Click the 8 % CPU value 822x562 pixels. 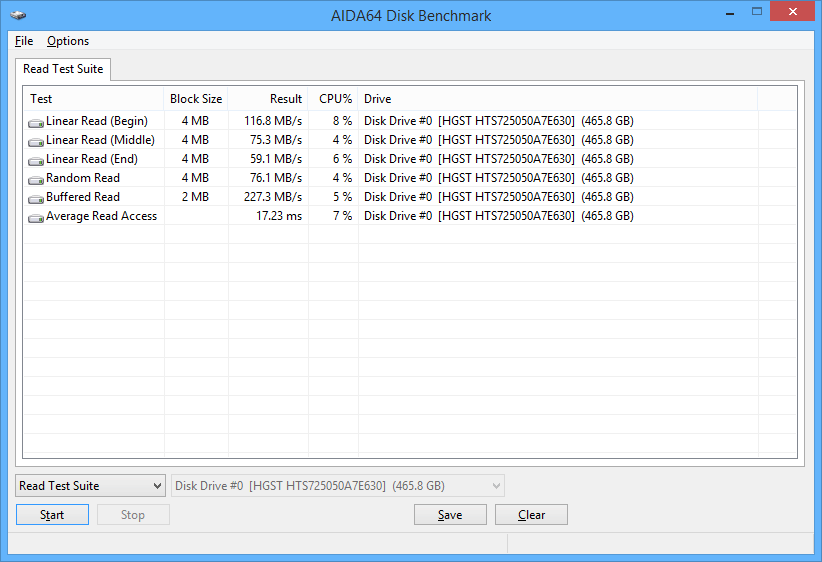click(342, 121)
